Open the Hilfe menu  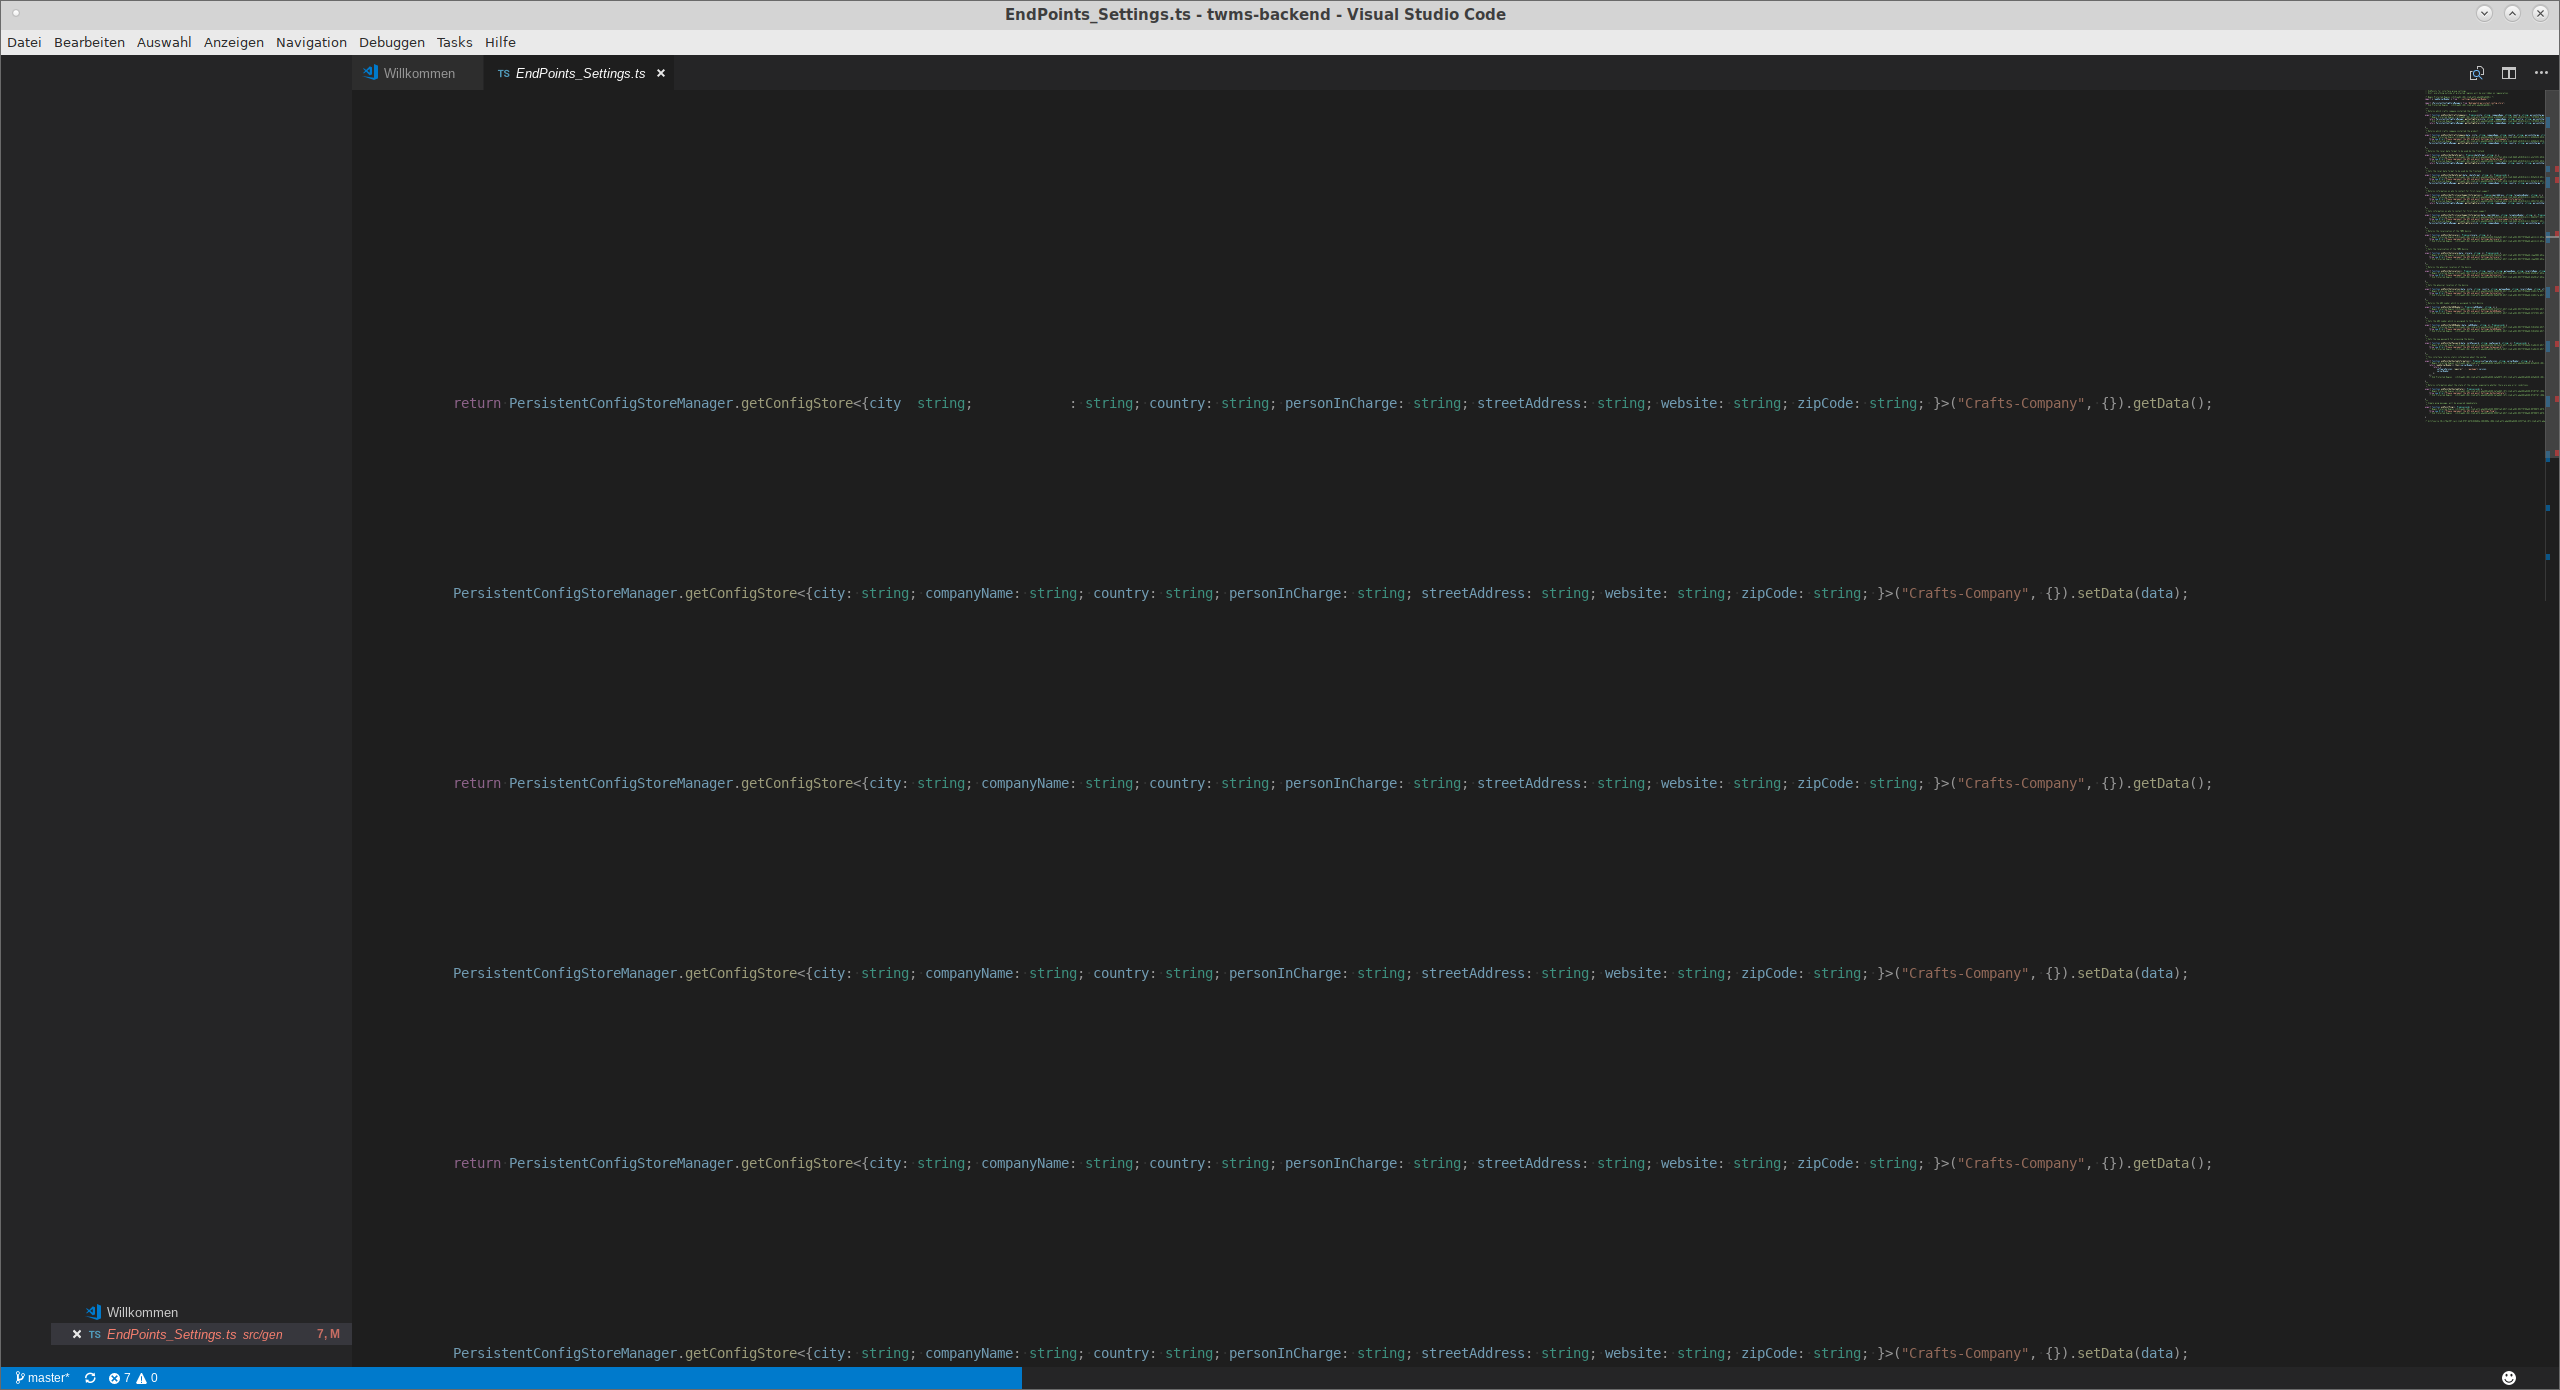[x=500, y=42]
